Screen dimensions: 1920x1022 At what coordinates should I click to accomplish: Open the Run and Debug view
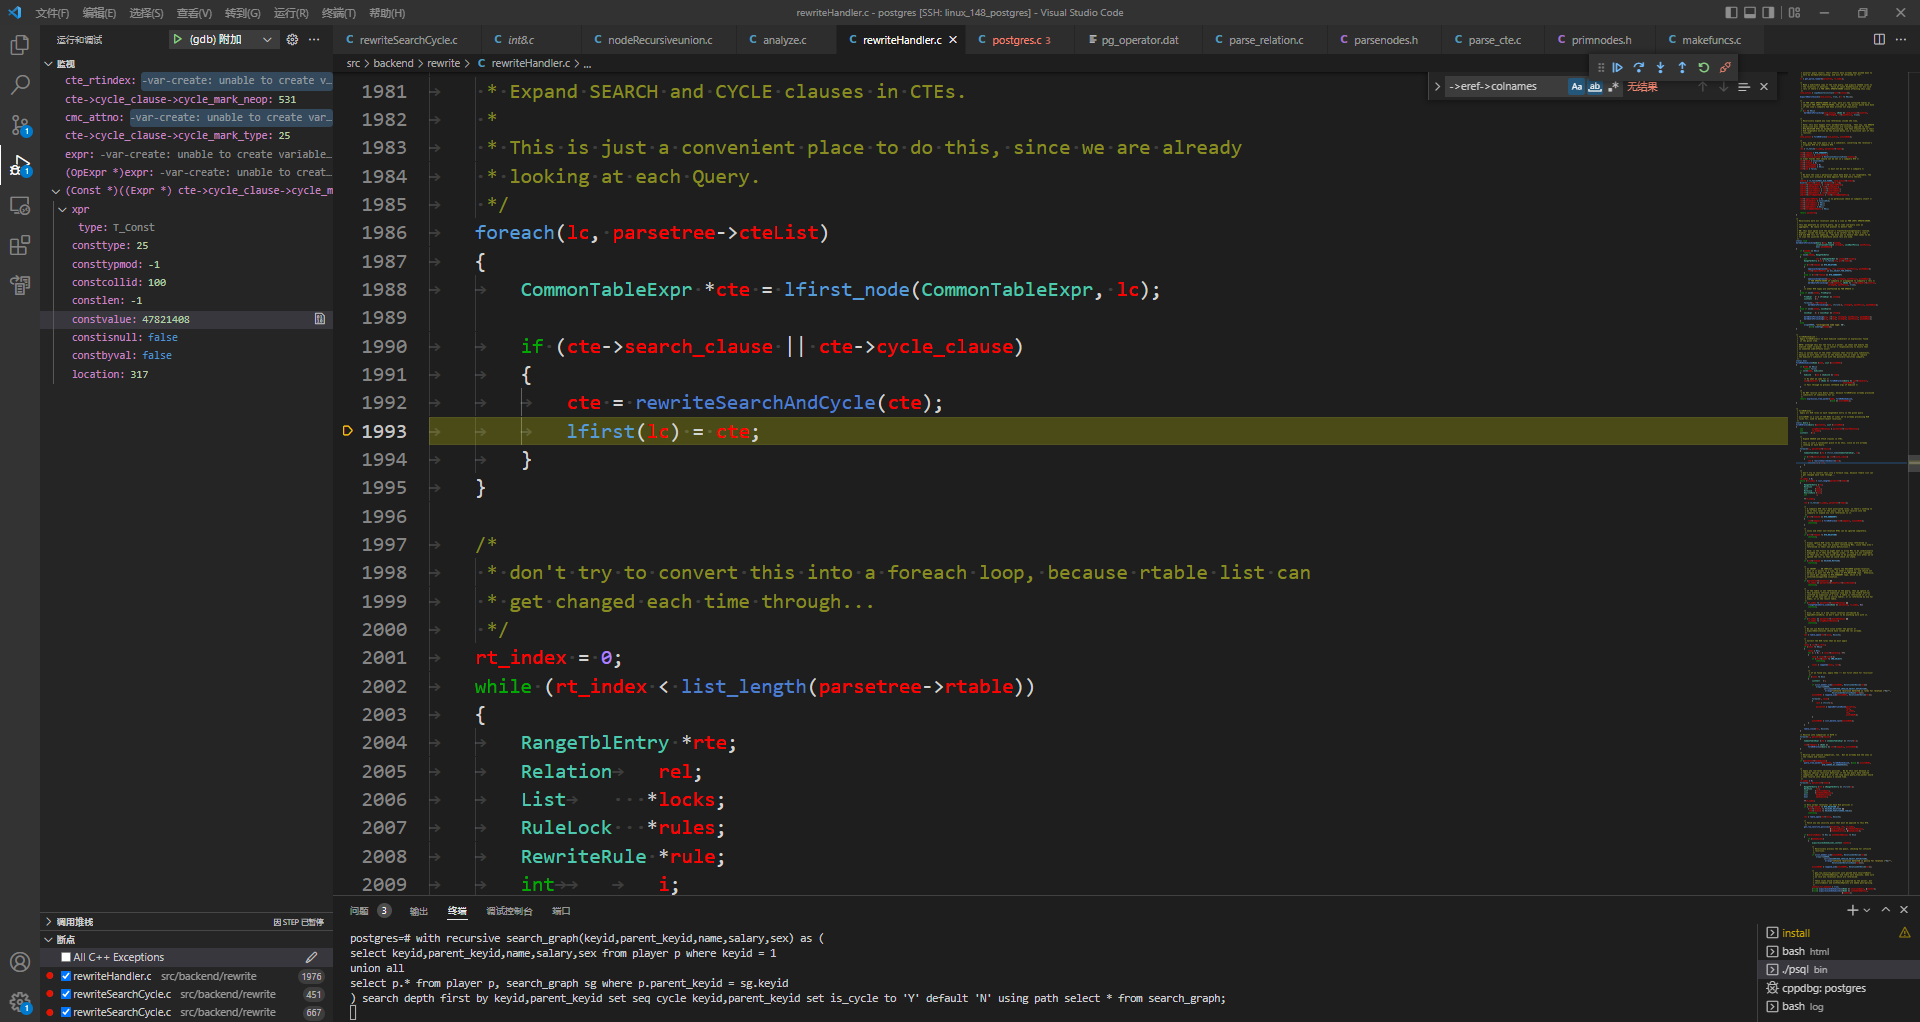pos(20,165)
